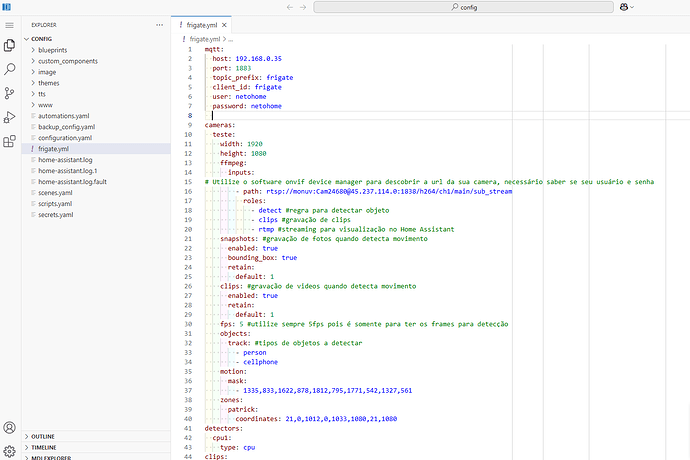Click the 'cellphone' tracked object entry
This screenshot has height=460, width=690.
point(261,362)
